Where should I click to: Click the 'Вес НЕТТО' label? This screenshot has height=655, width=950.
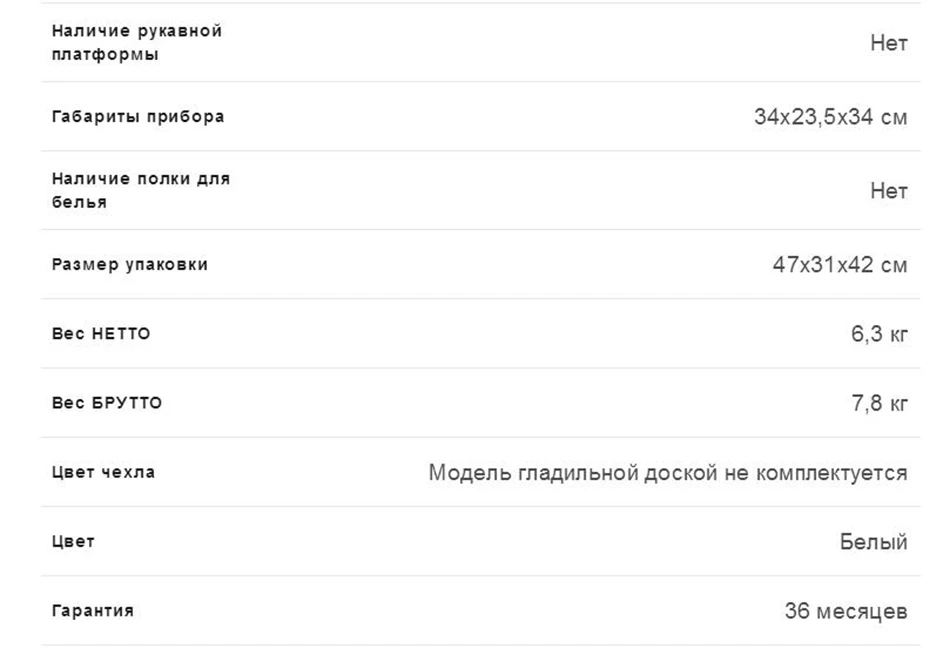[x=101, y=333]
